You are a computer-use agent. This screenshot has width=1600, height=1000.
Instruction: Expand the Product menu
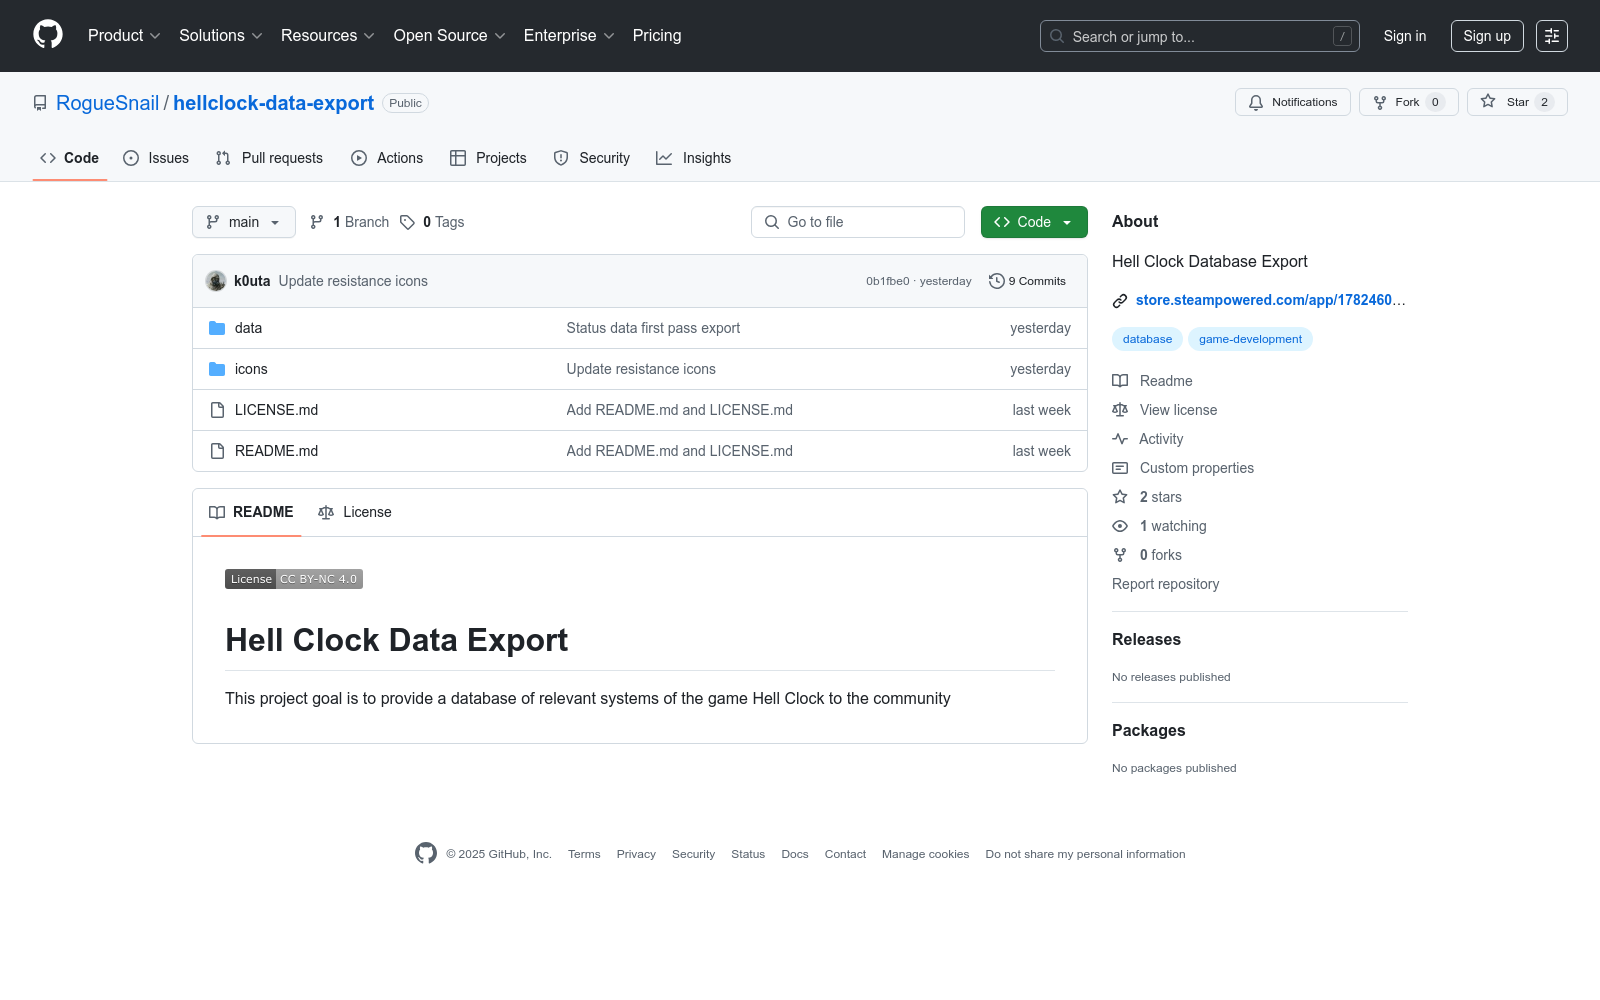coord(124,35)
